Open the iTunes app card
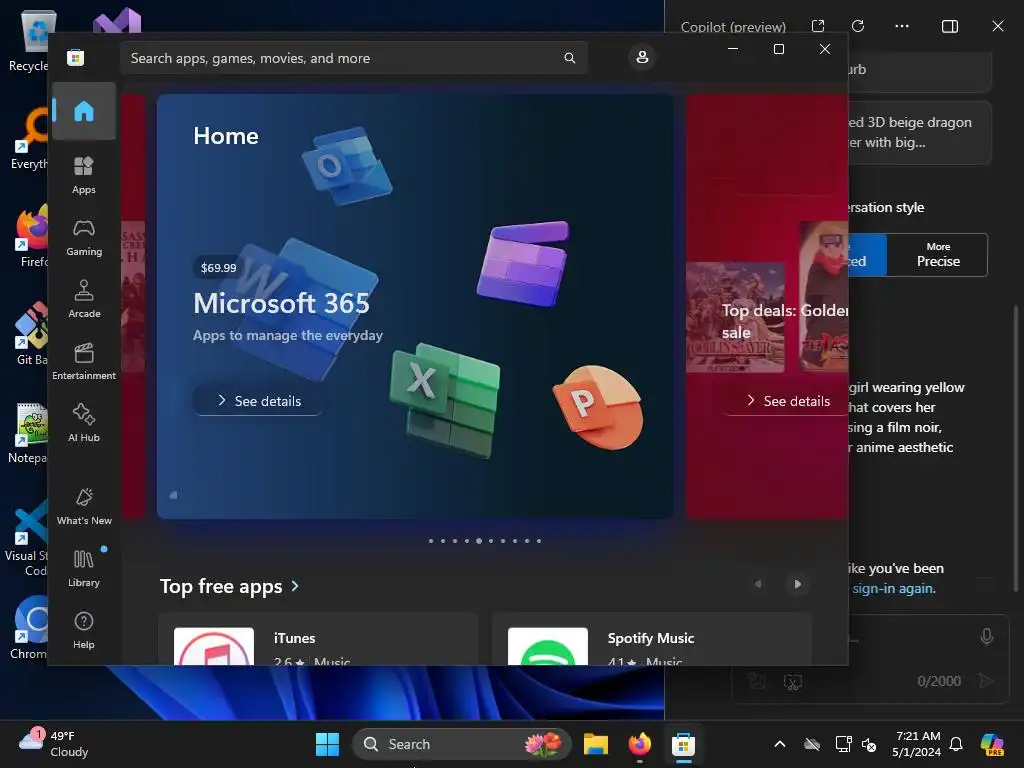This screenshot has width=1024, height=768. click(318, 639)
